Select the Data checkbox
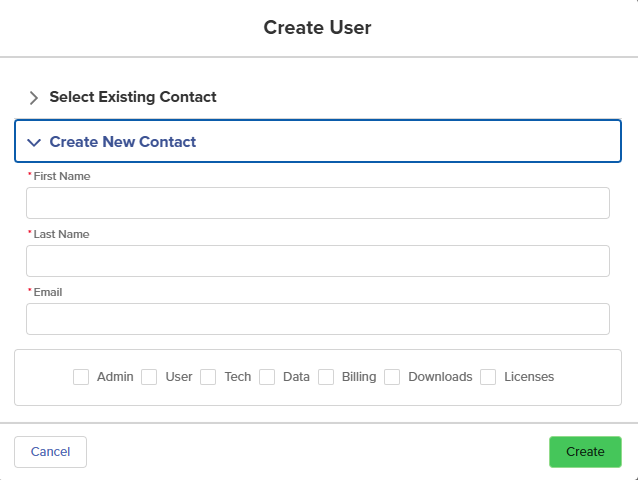 (x=267, y=377)
